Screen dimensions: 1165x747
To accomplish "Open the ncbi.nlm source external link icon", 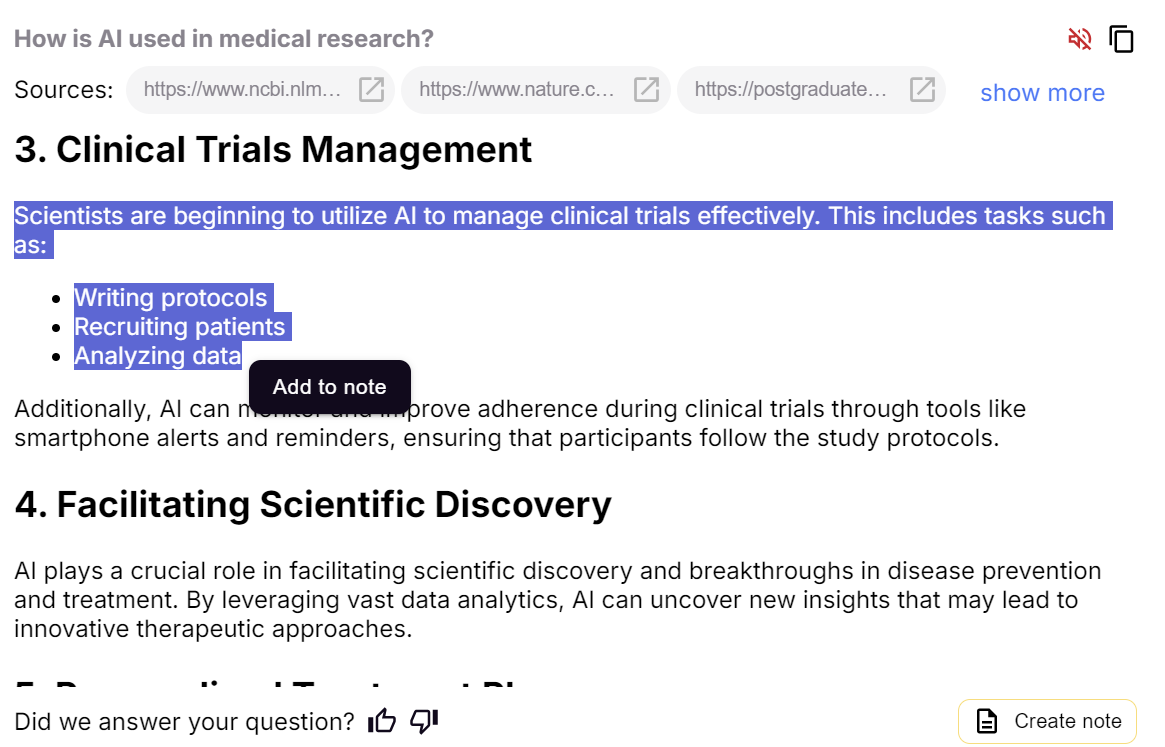I will click(371, 89).
